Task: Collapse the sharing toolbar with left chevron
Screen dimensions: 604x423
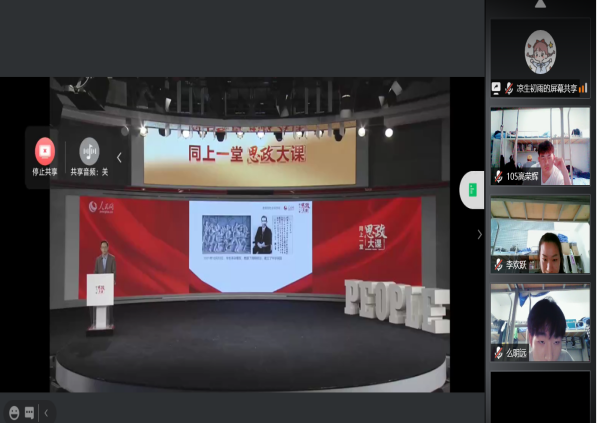Action: pos(119,157)
